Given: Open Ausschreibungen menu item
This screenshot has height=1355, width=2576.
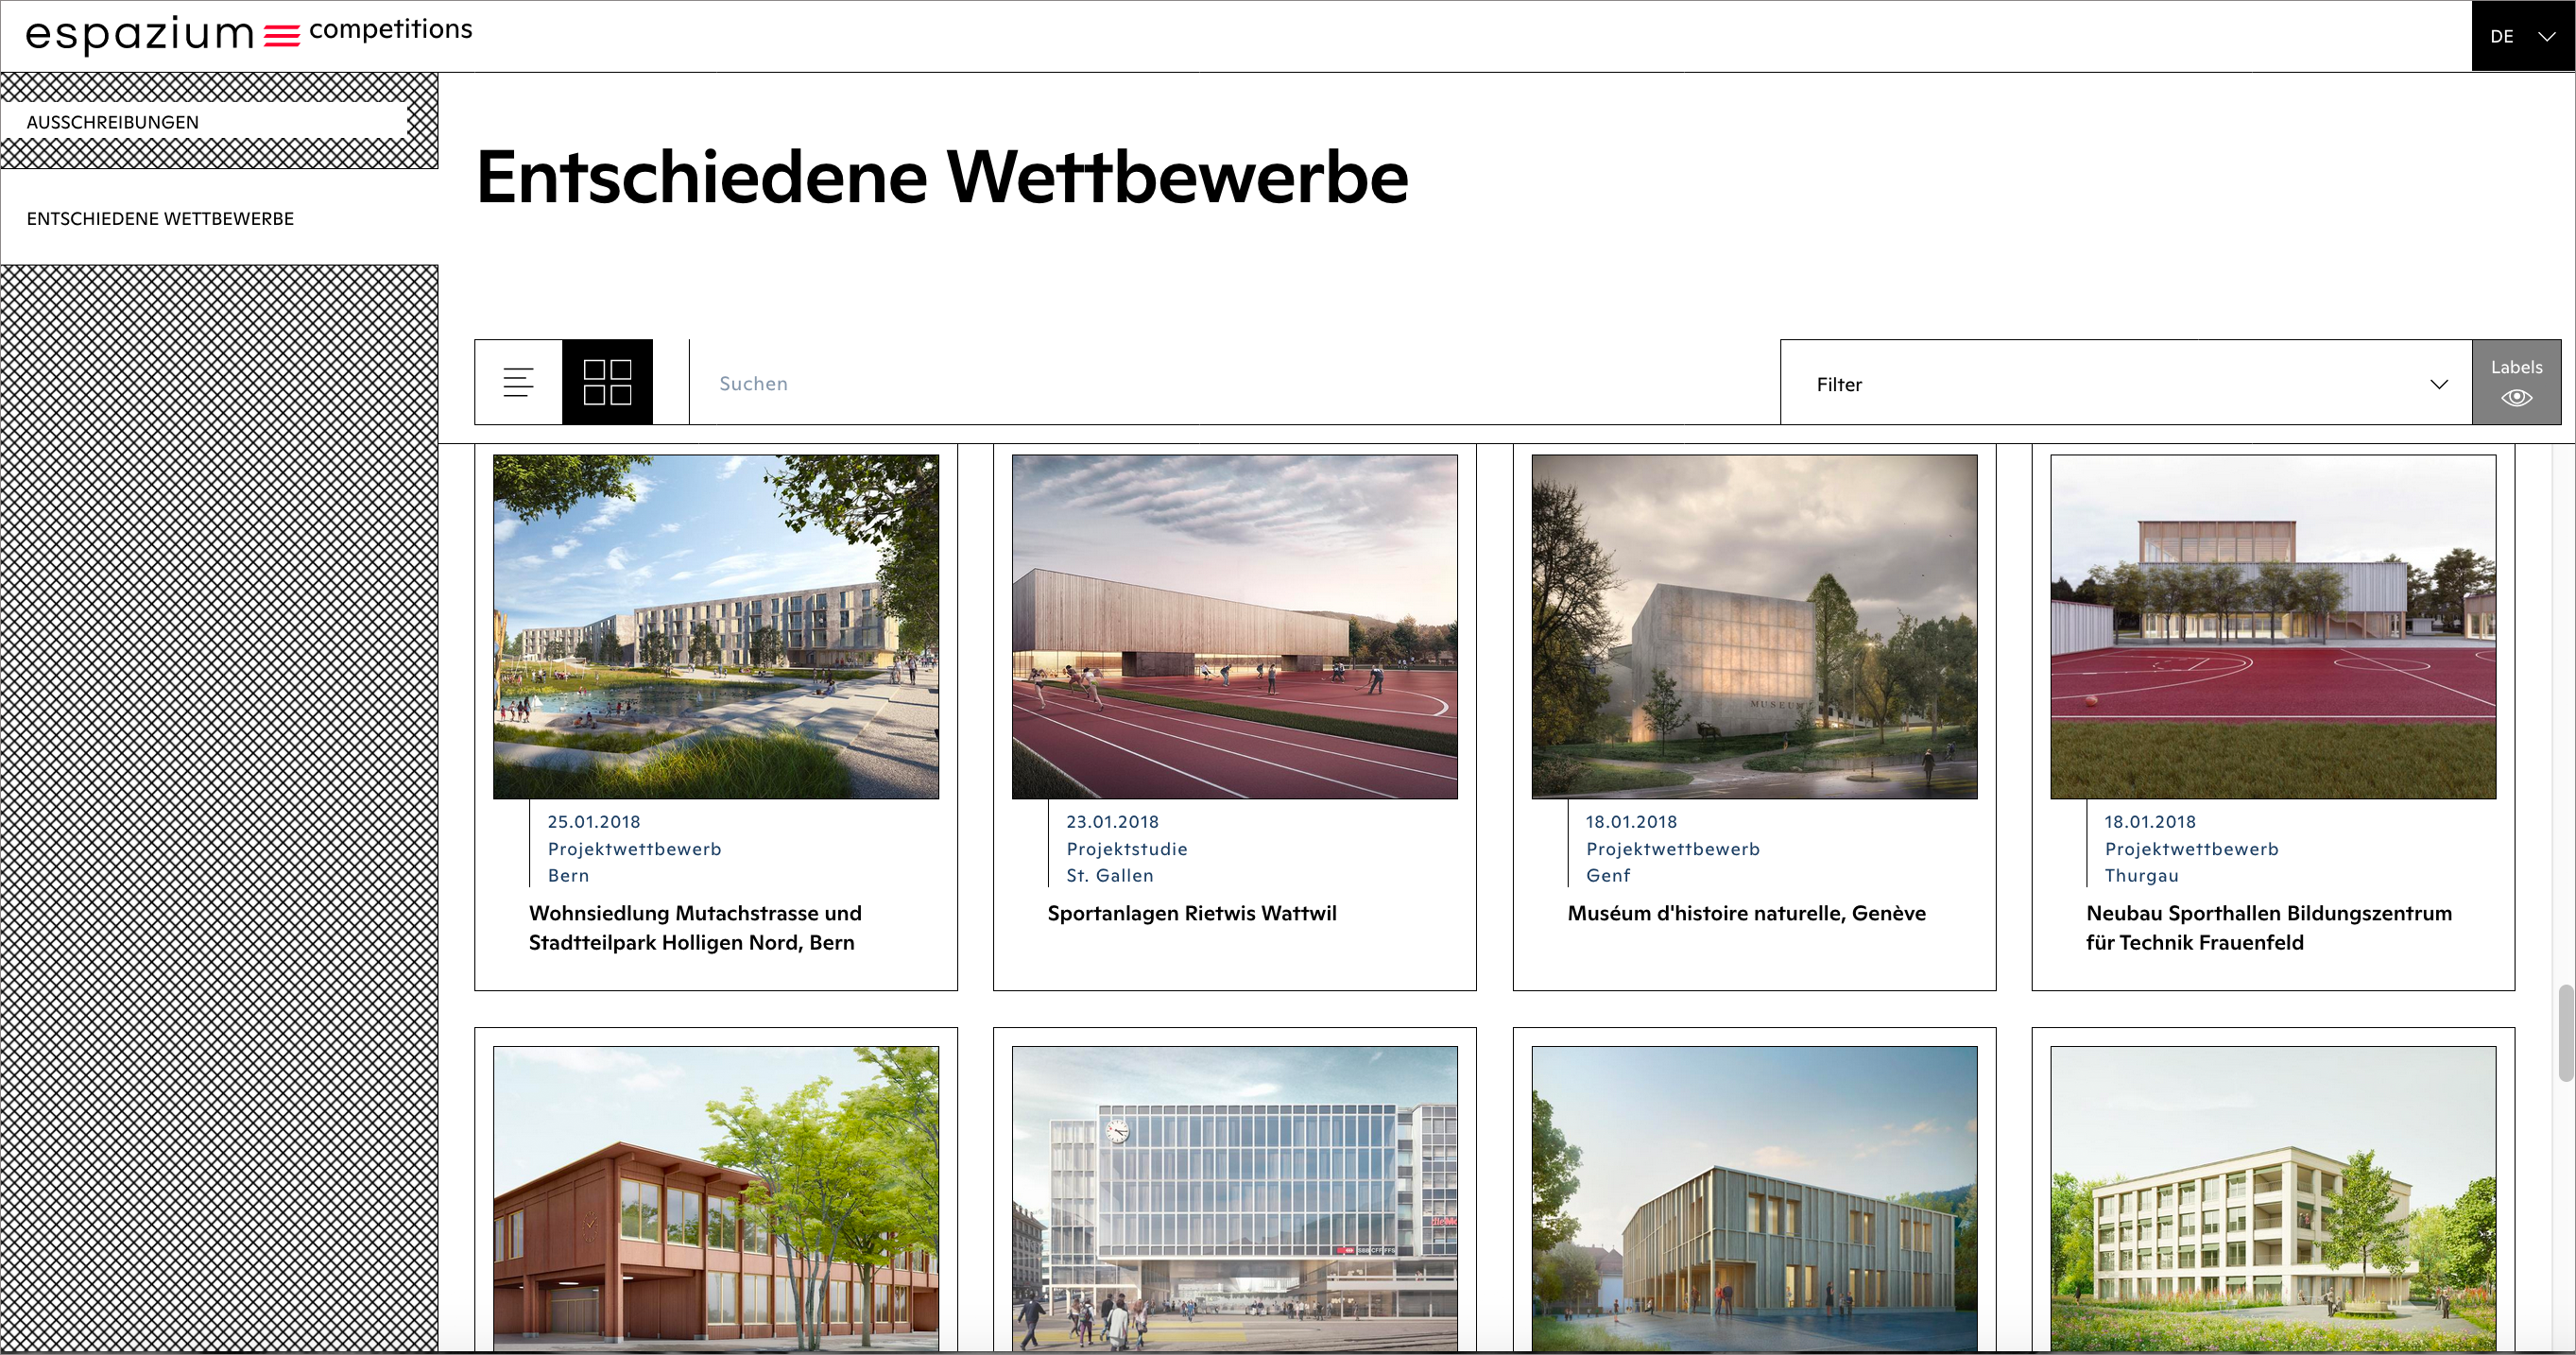Looking at the screenshot, I should point(112,122).
